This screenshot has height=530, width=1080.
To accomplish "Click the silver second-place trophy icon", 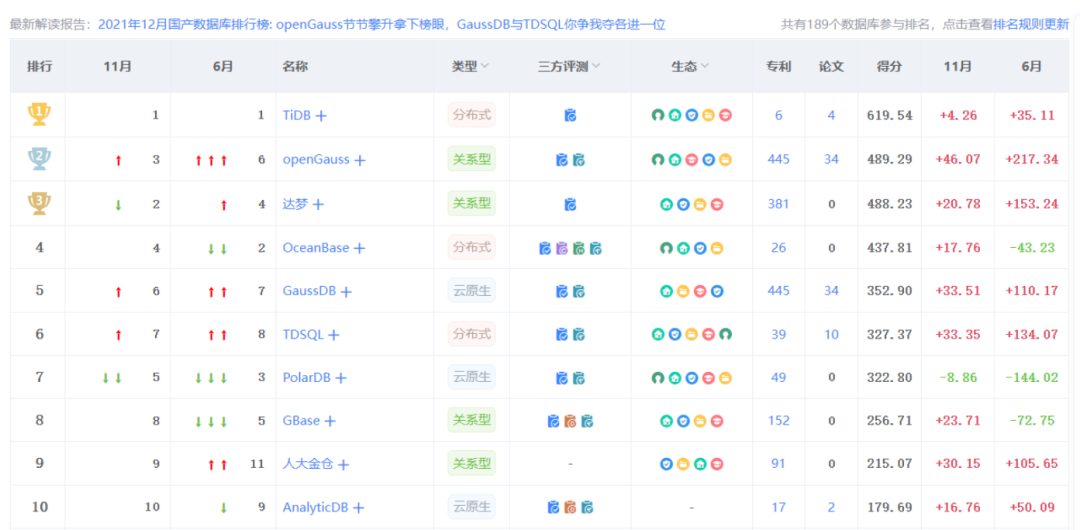I will tap(39, 159).
